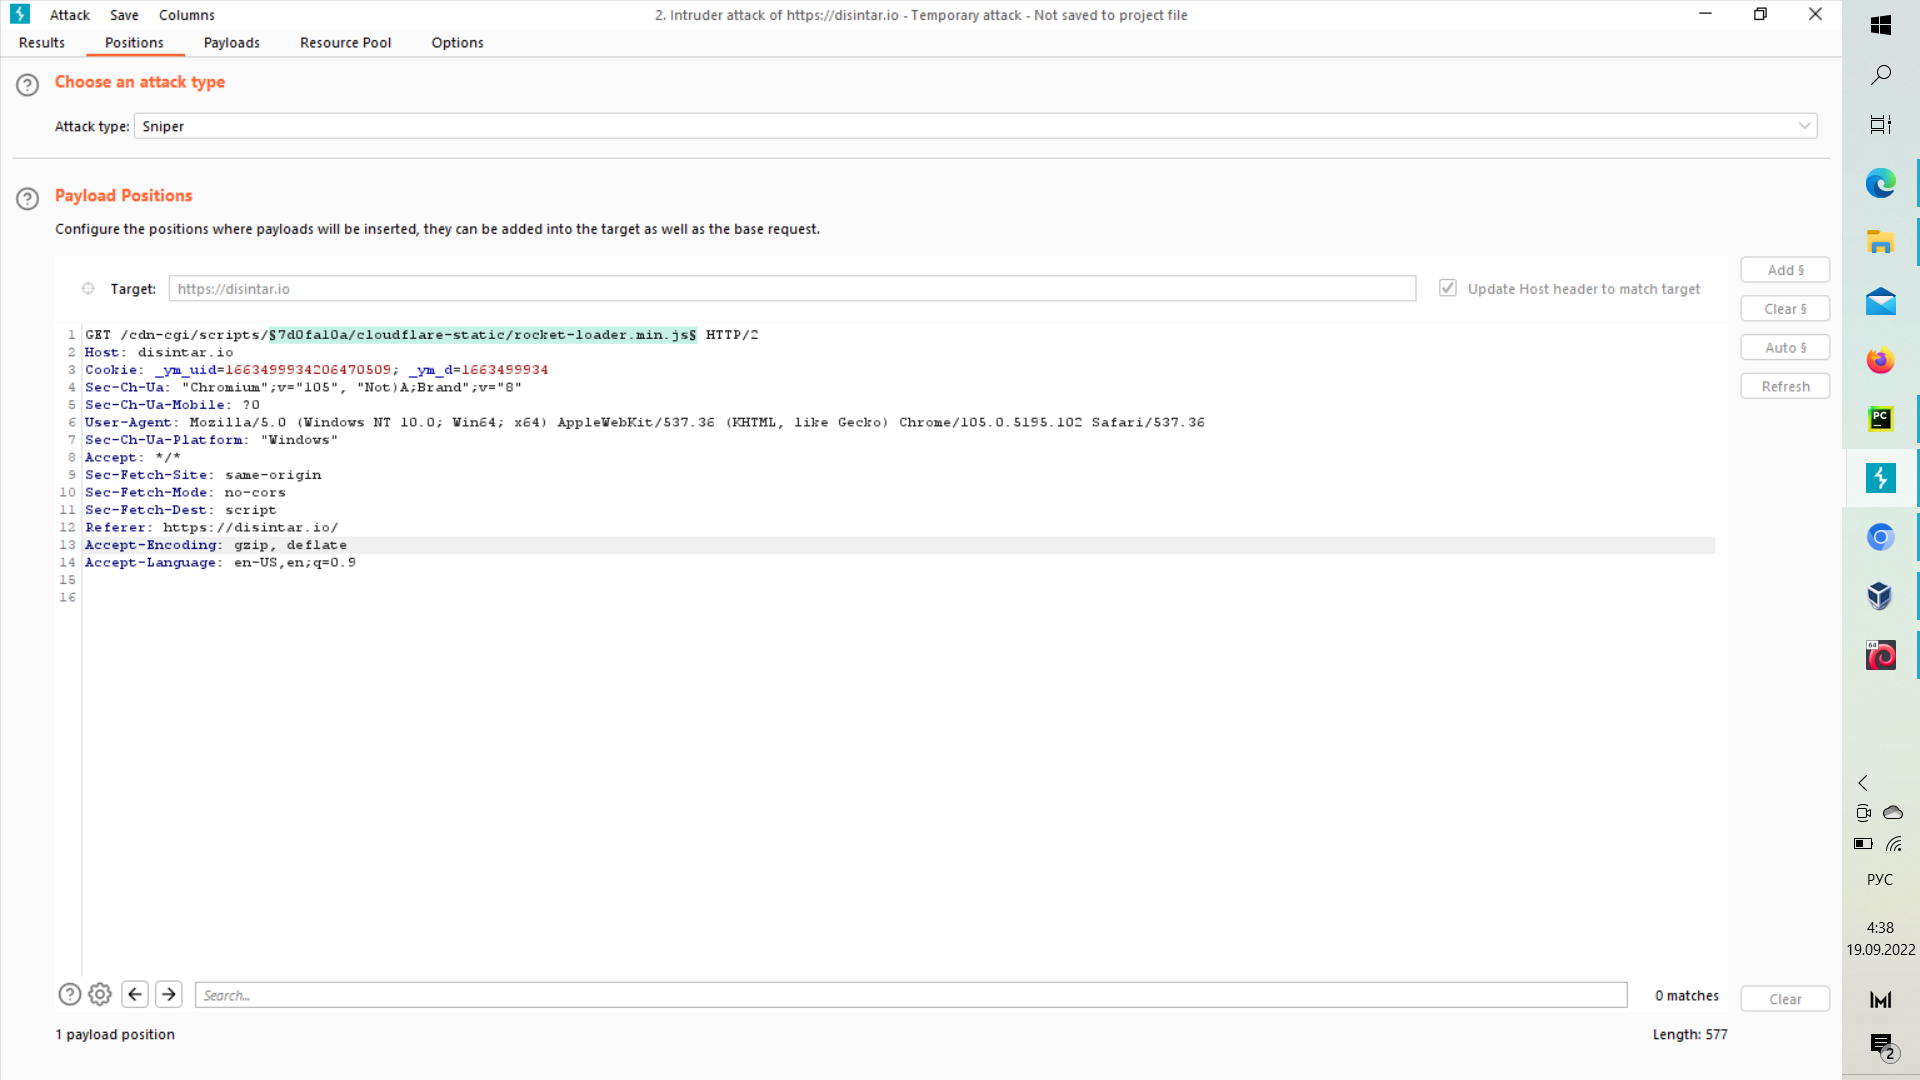Click the Refresh button

click(x=1786, y=387)
